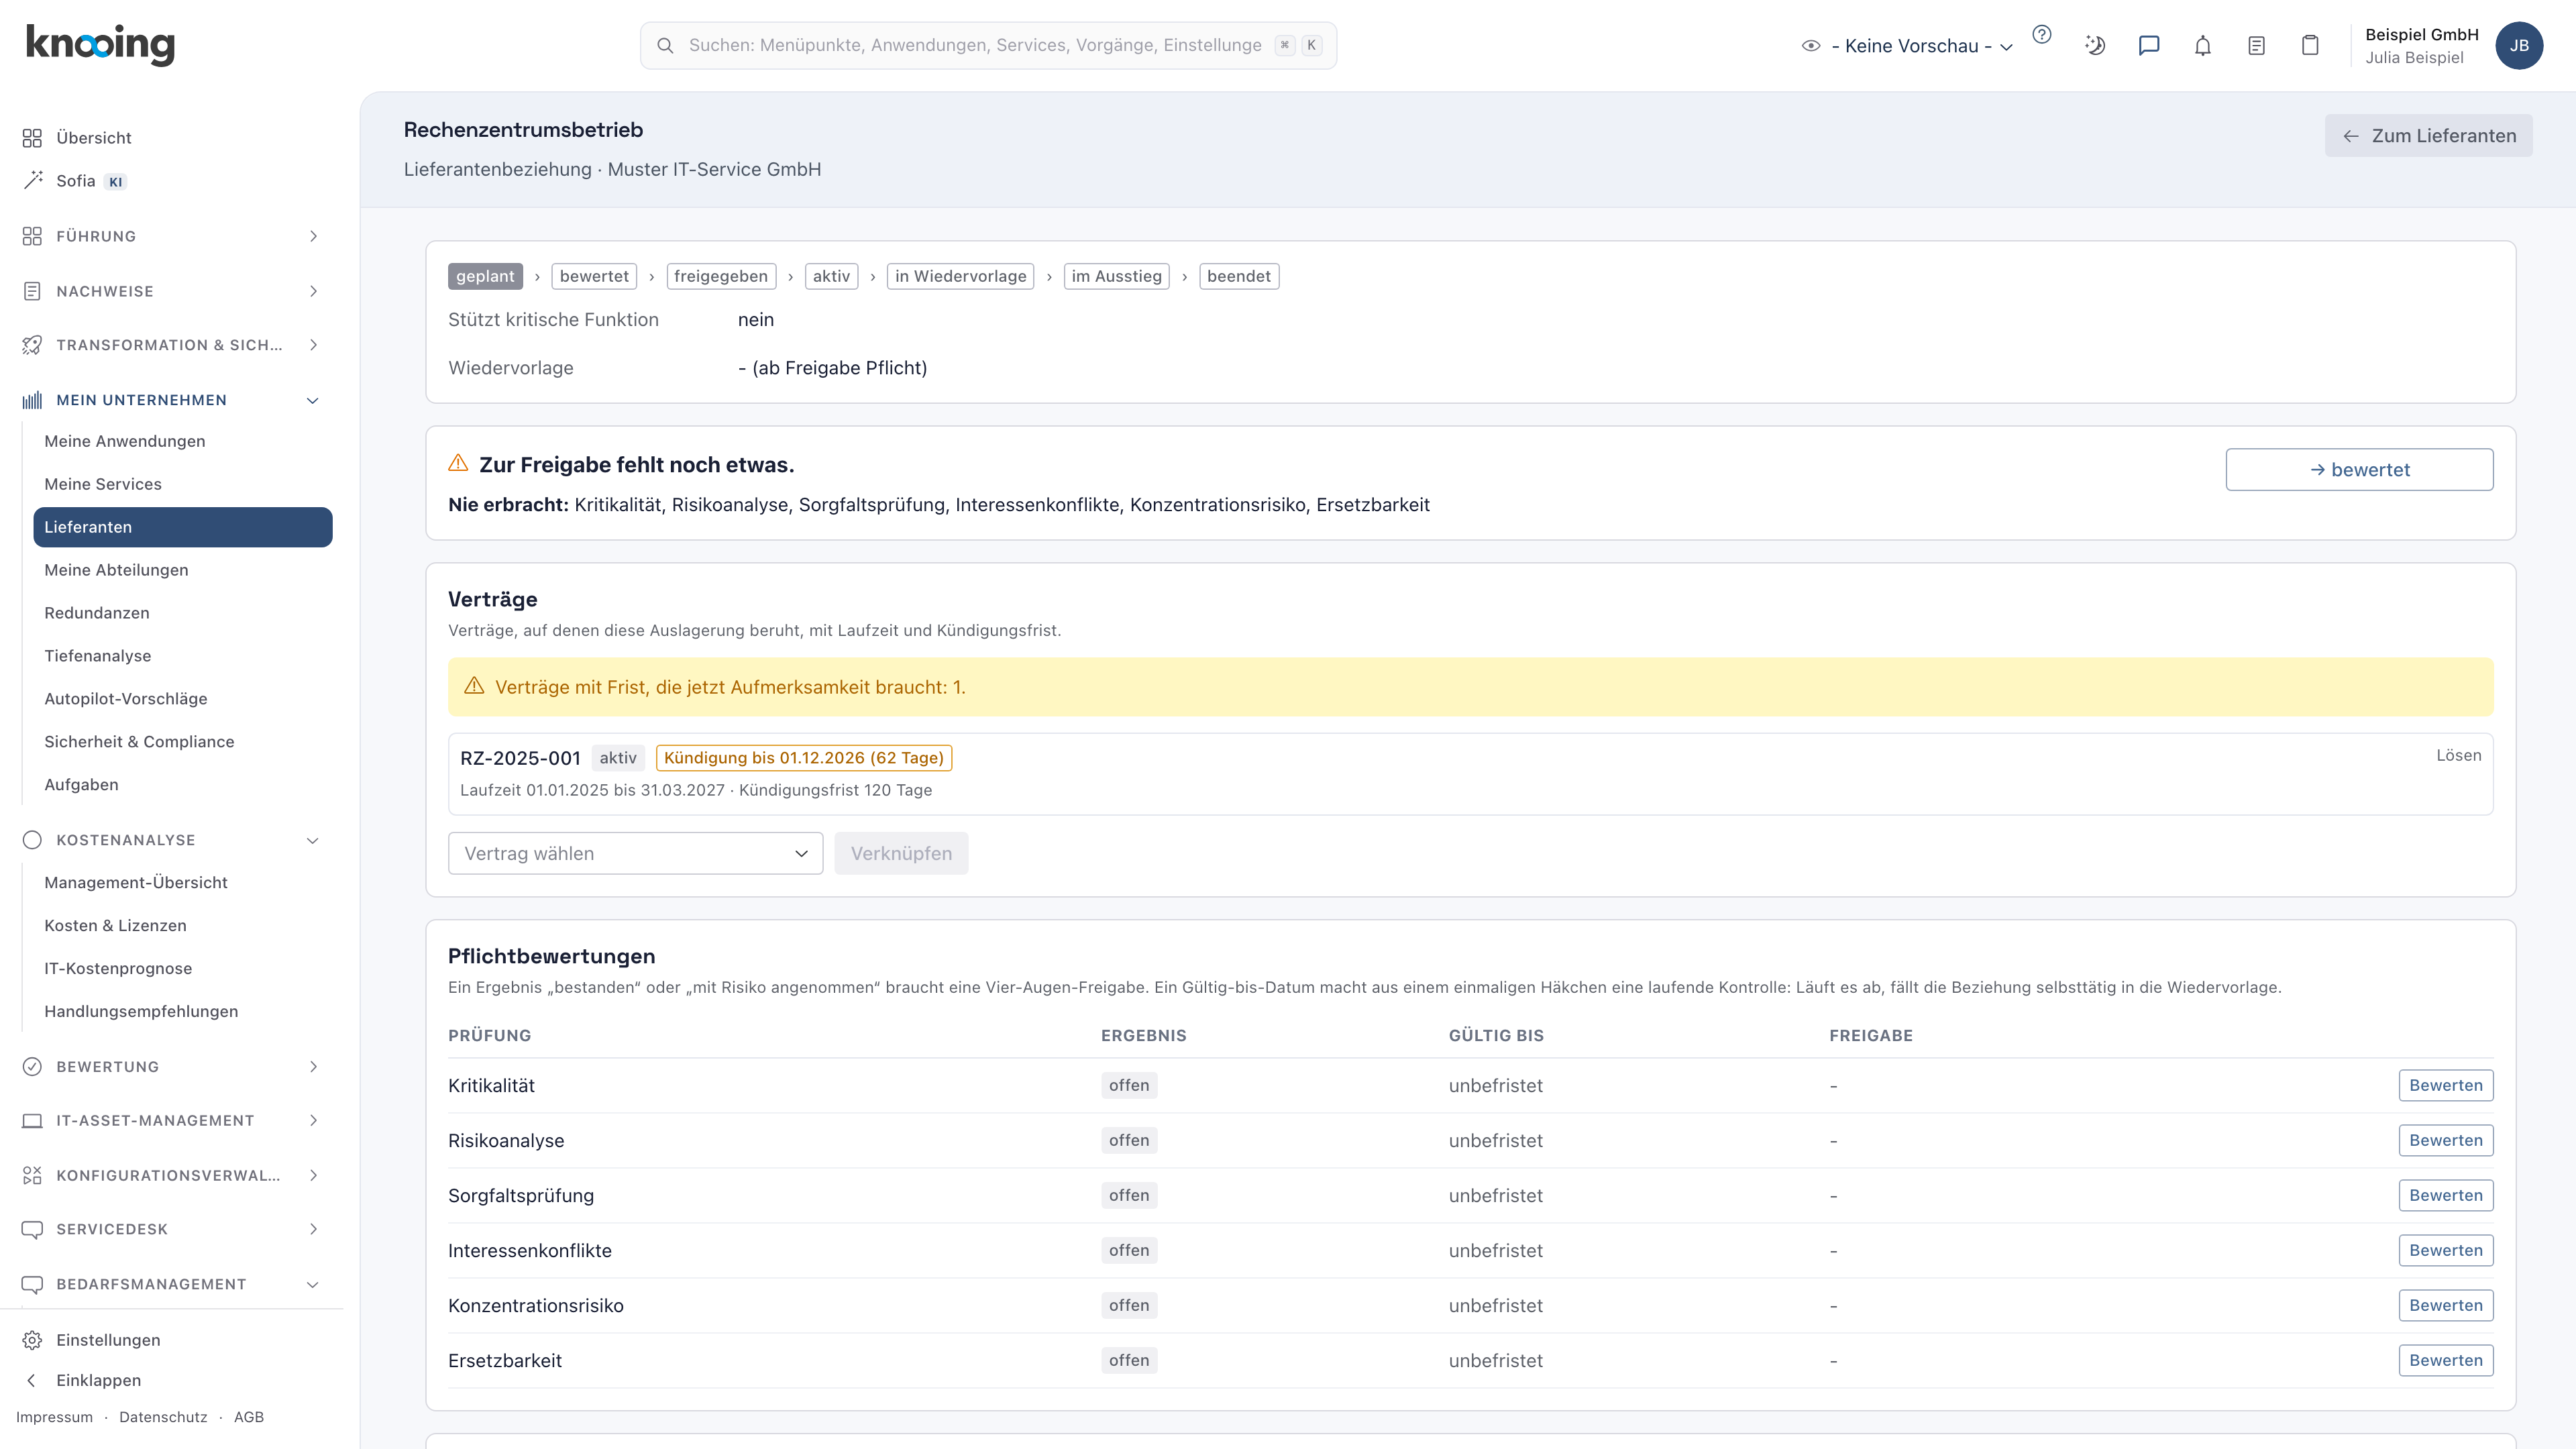Expand the NACHWEISE section
Viewport: 2576px width, 1449px height.
(170, 291)
